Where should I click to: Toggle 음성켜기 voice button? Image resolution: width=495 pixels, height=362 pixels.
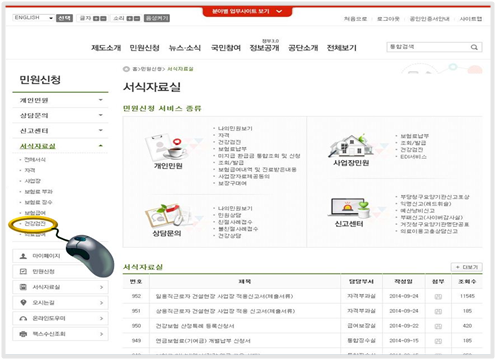[157, 18]
